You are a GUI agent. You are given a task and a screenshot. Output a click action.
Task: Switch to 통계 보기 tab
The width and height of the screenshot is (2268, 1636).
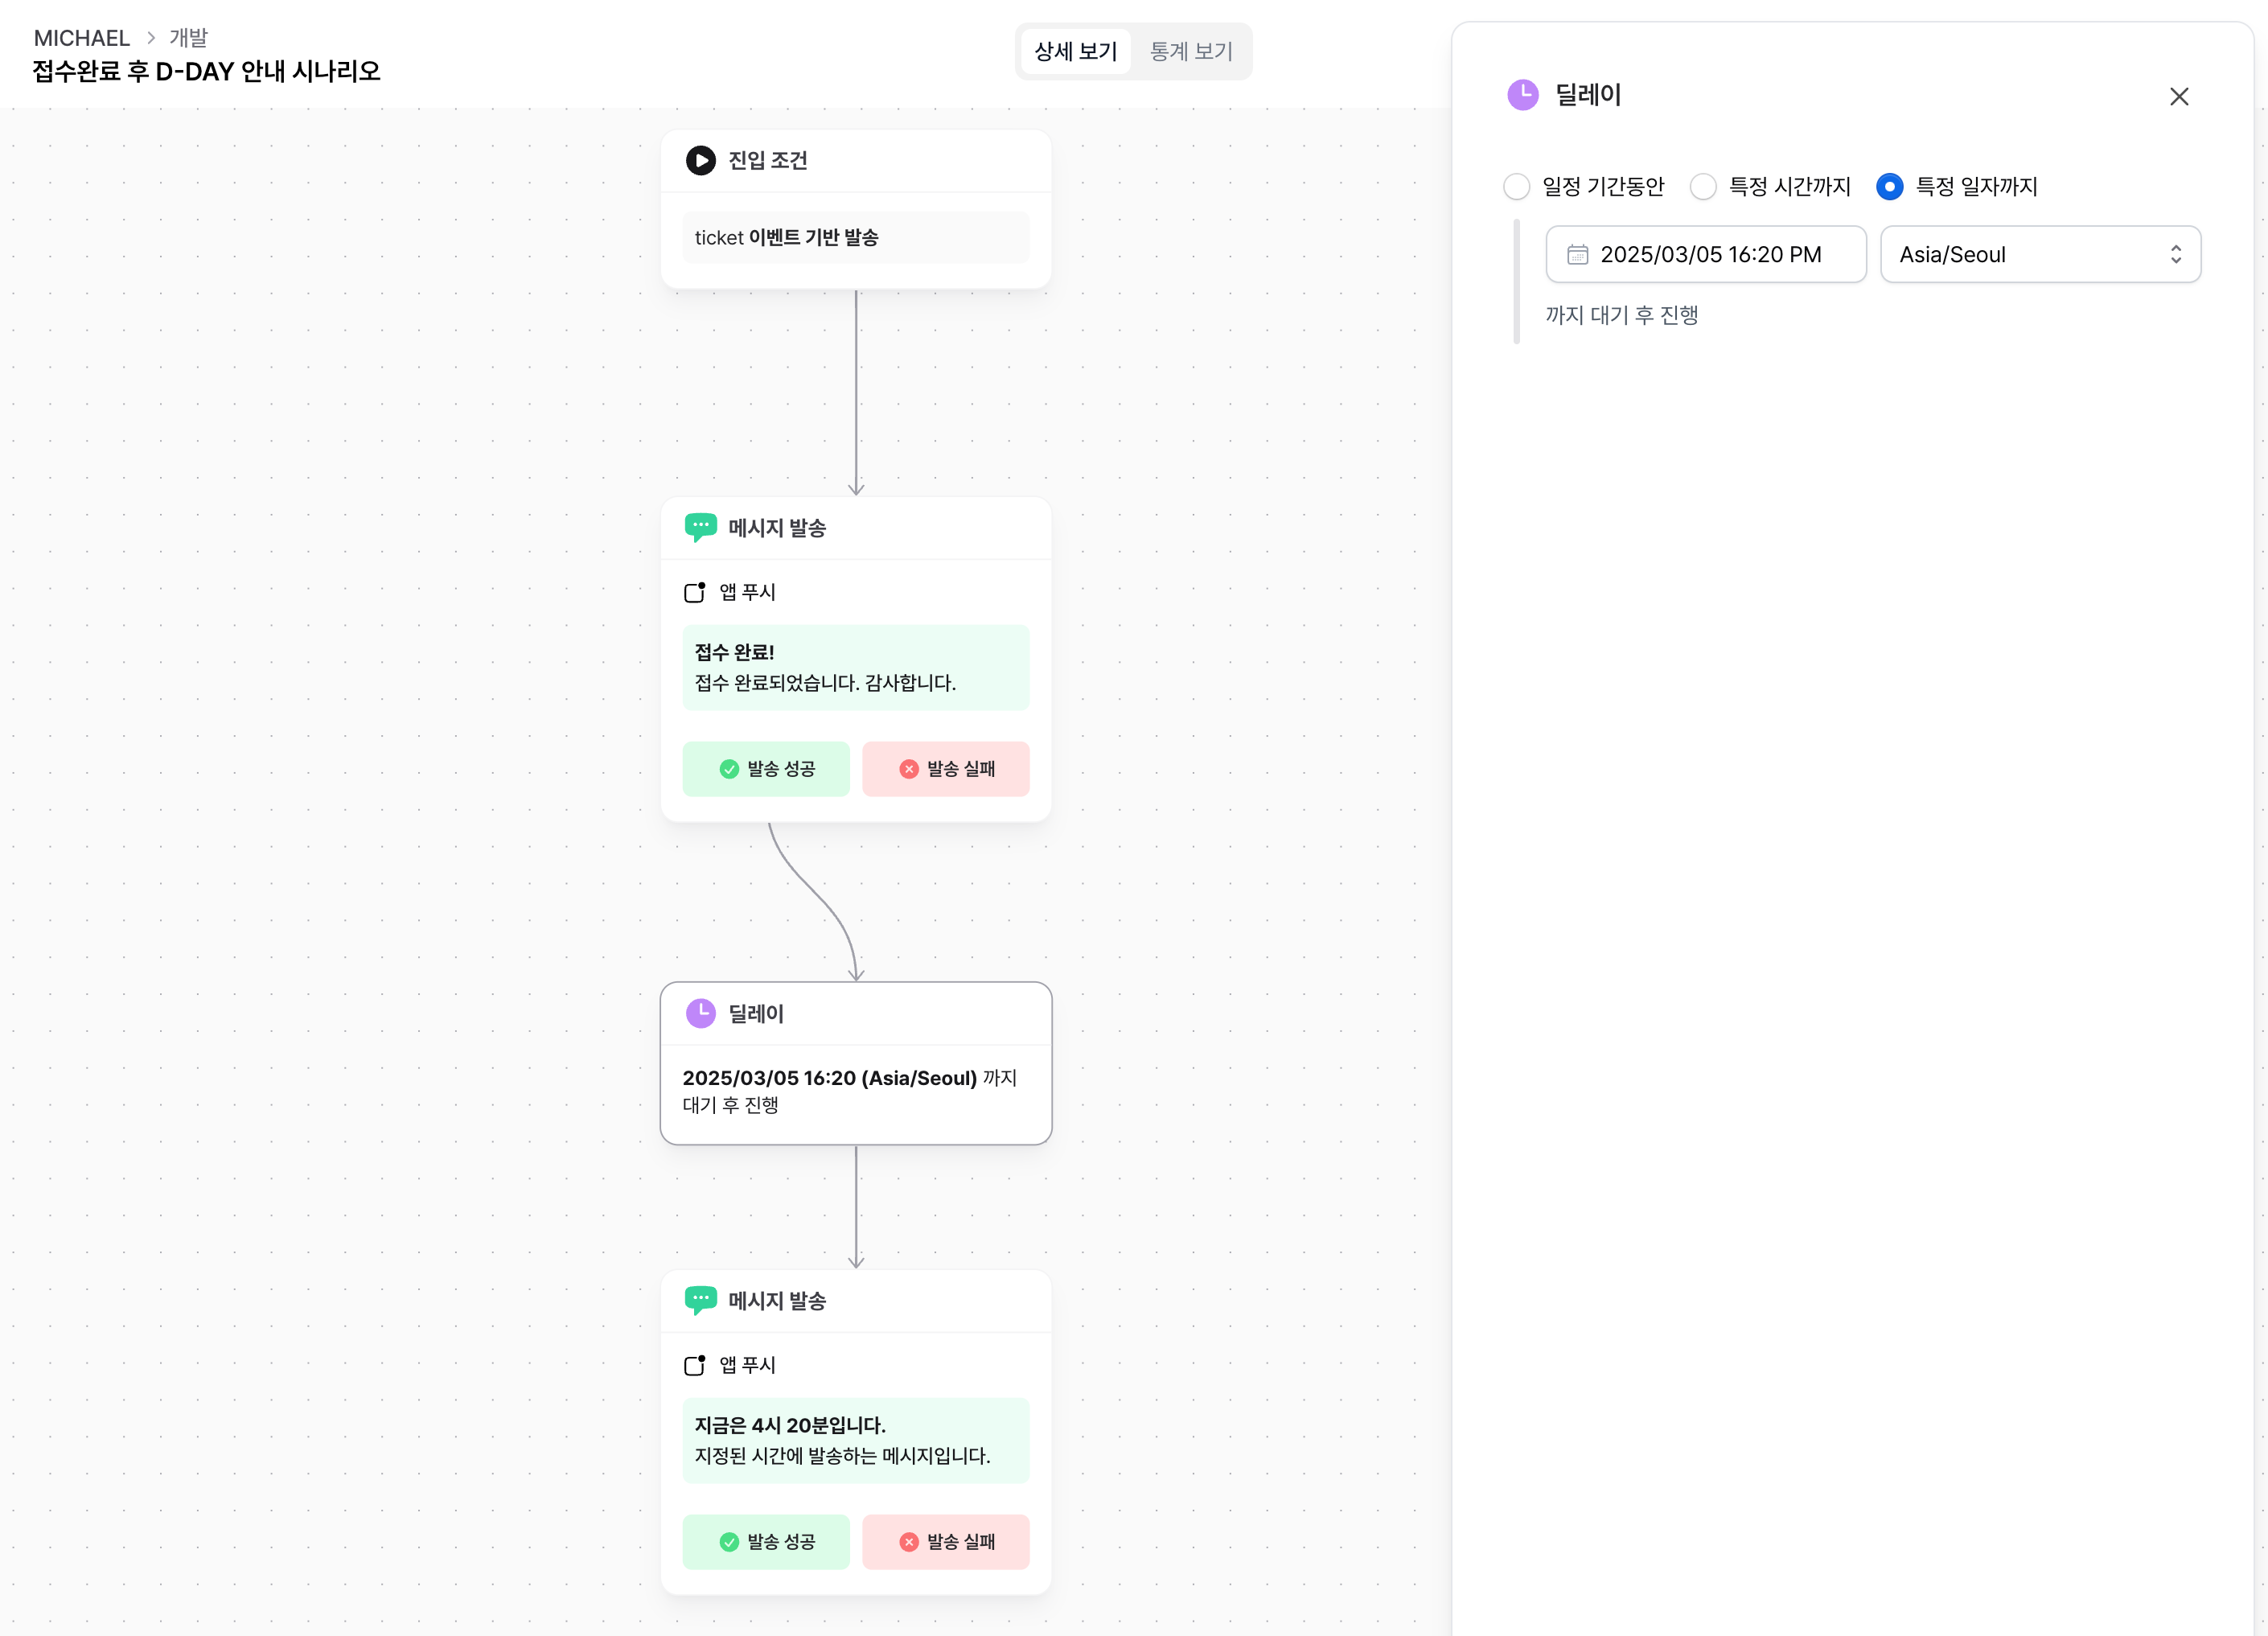point(1190,51)
